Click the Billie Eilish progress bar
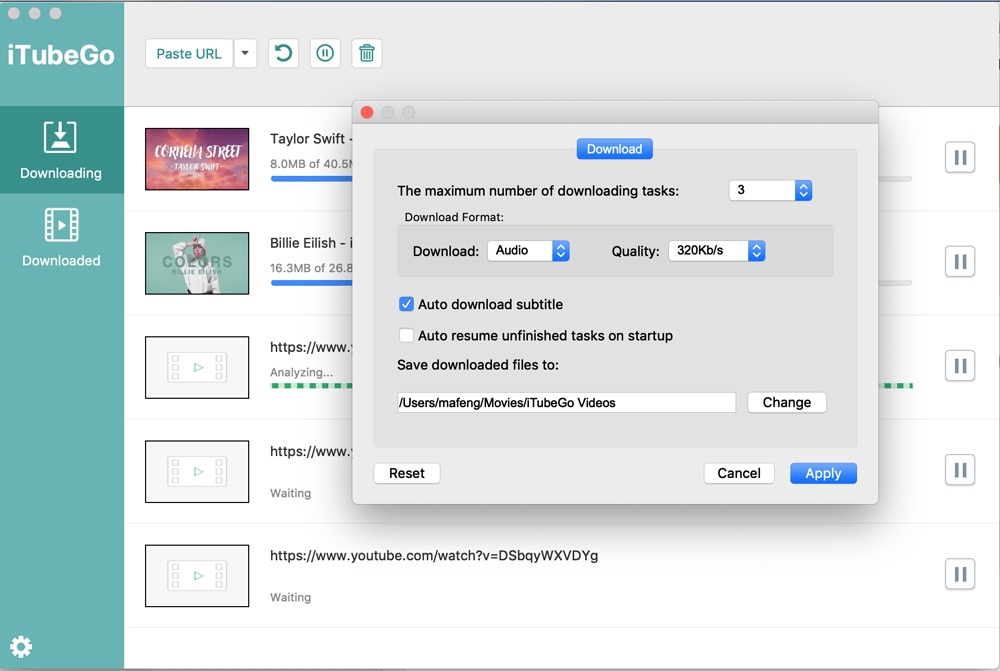The height and width of the screenshot is (671, 1000). tap(311, 283)
